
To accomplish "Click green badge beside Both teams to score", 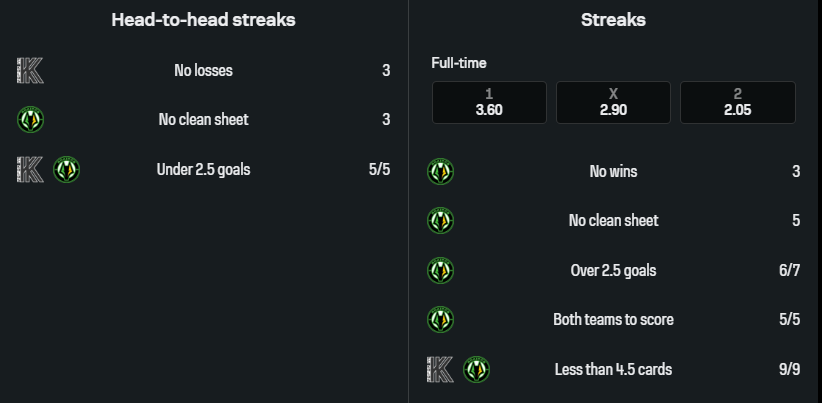I will (440, 320).
